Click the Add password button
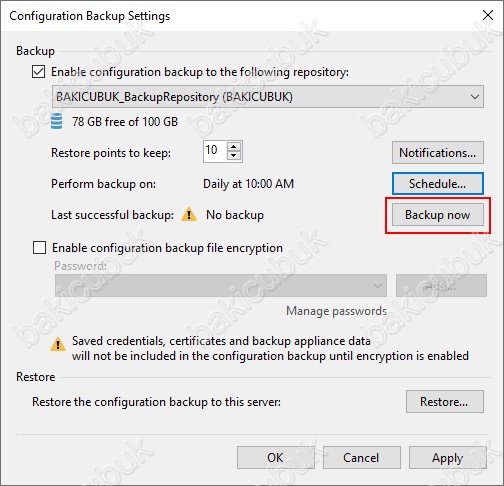The image size is (504, 486). point(441,285)
